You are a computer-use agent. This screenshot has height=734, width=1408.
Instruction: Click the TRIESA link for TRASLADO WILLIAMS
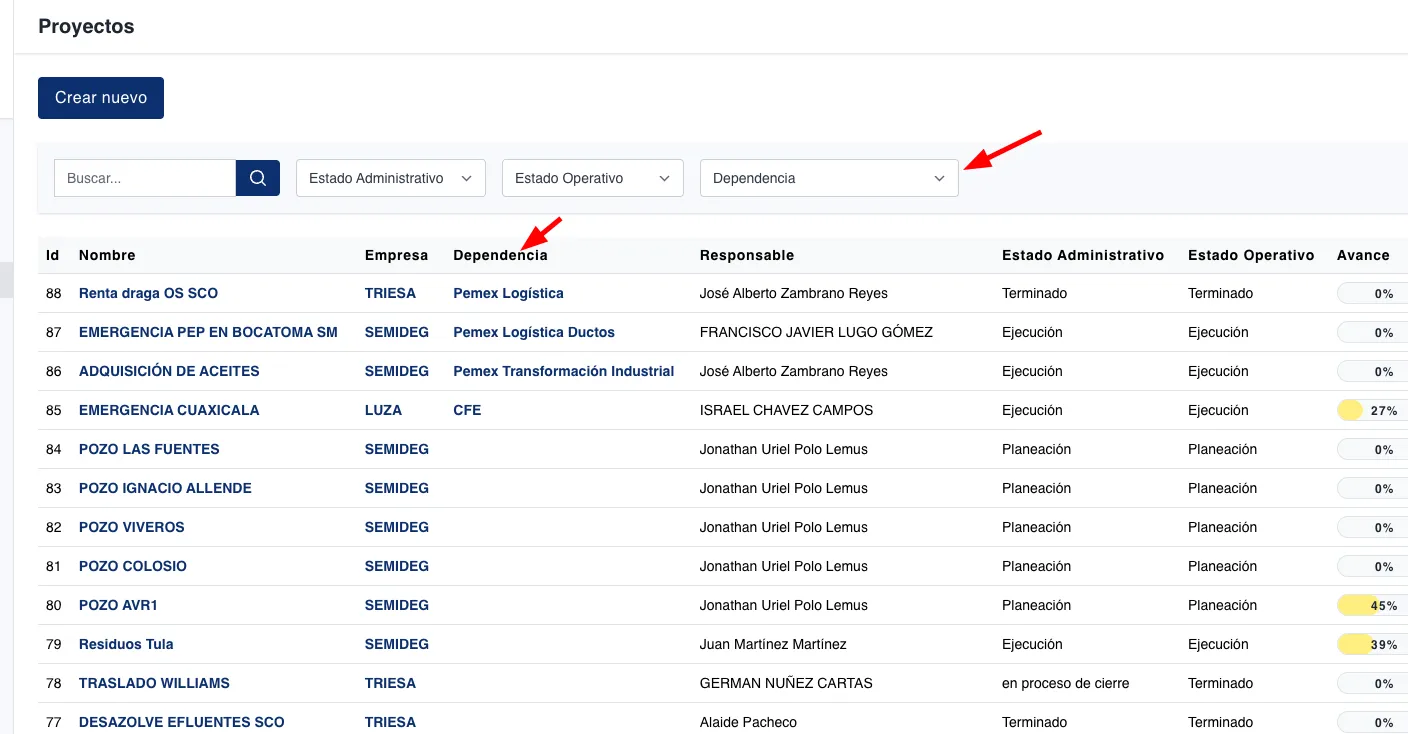(x=390, y=683)
